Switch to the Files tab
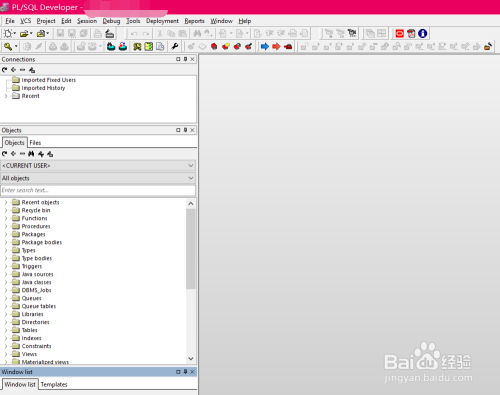 pyautogui.click(x=35, y=143)
